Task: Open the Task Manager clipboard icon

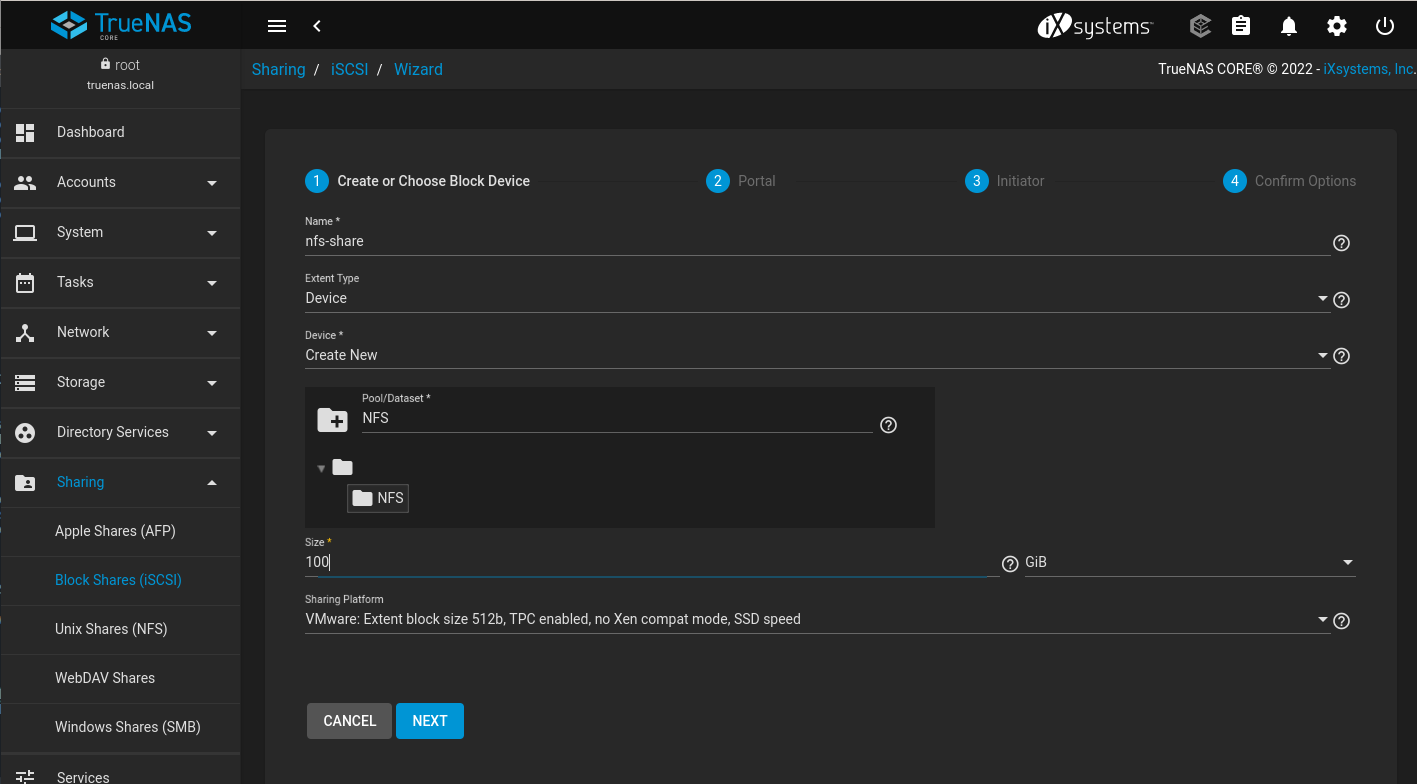Action: [1241, 26]
